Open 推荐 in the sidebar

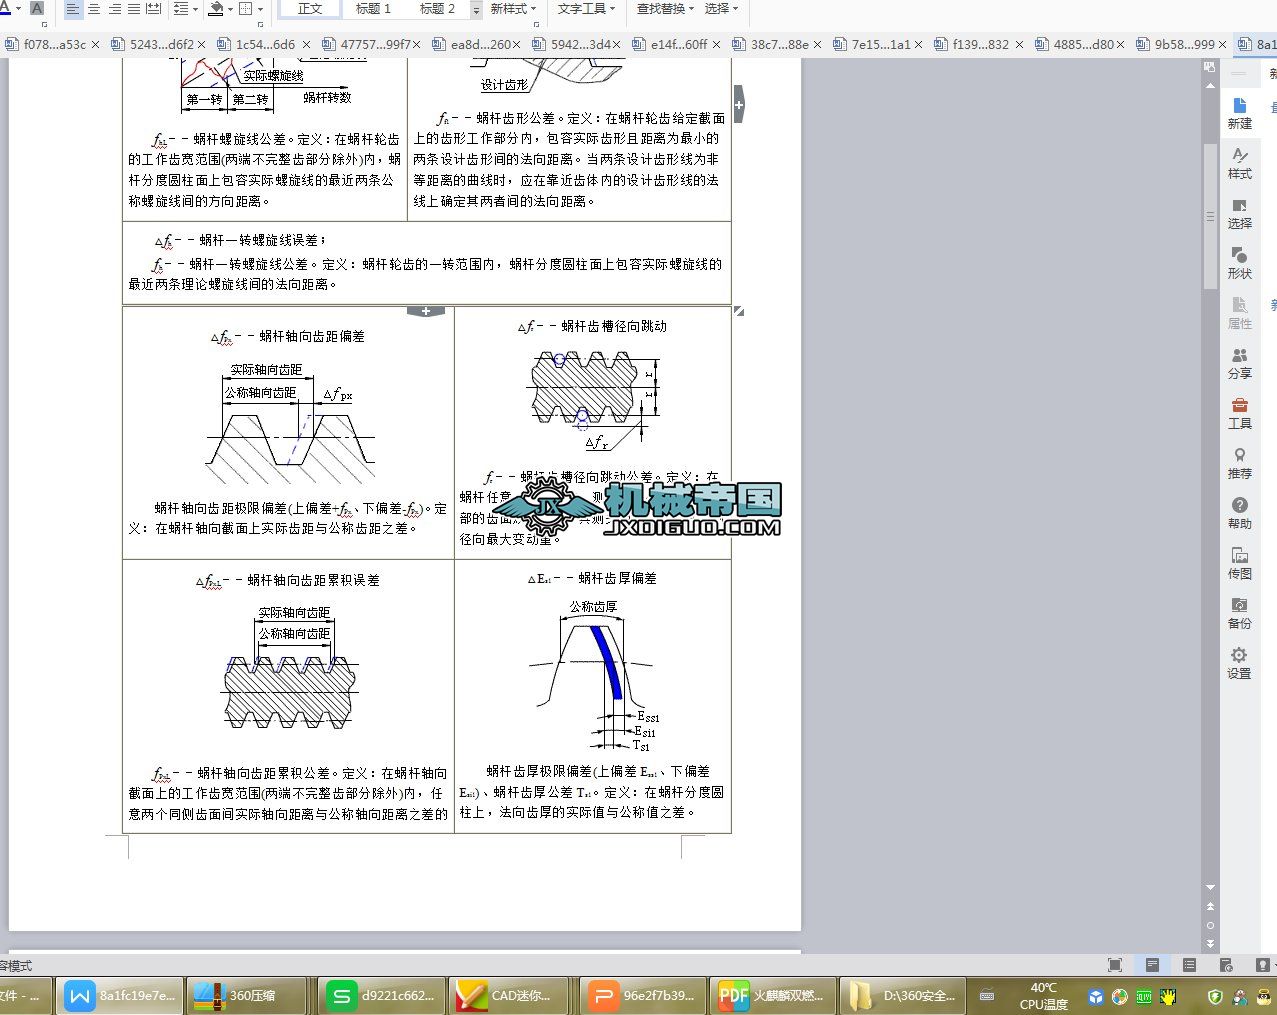point(1239,464)
